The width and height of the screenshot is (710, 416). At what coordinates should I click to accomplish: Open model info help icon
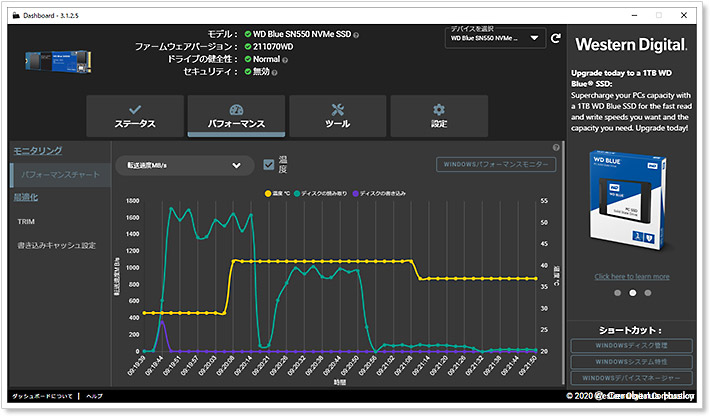pyautogui.click(x=356, y=35)
